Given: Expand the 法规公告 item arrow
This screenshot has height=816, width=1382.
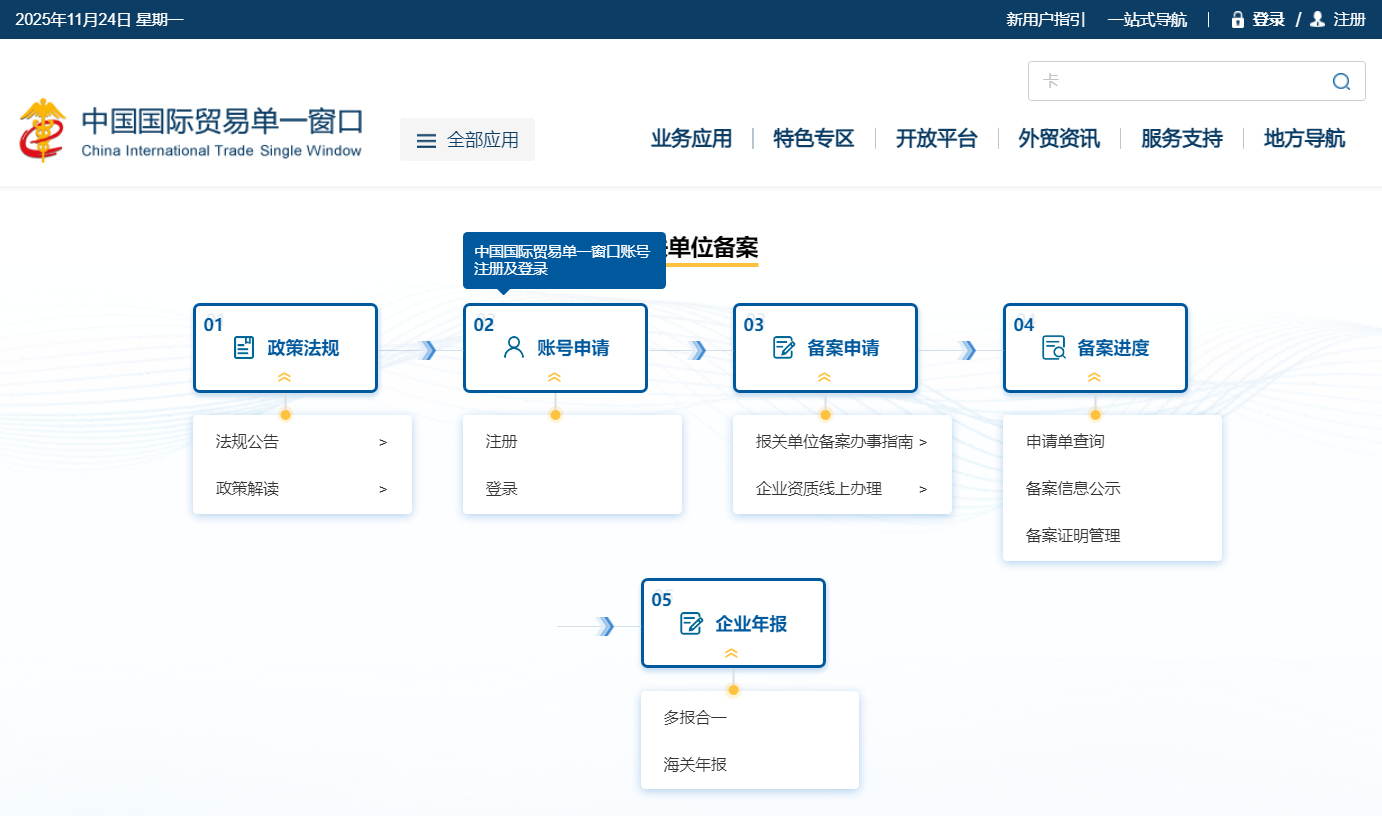Looking at the screenshot, I should [383, 442].
